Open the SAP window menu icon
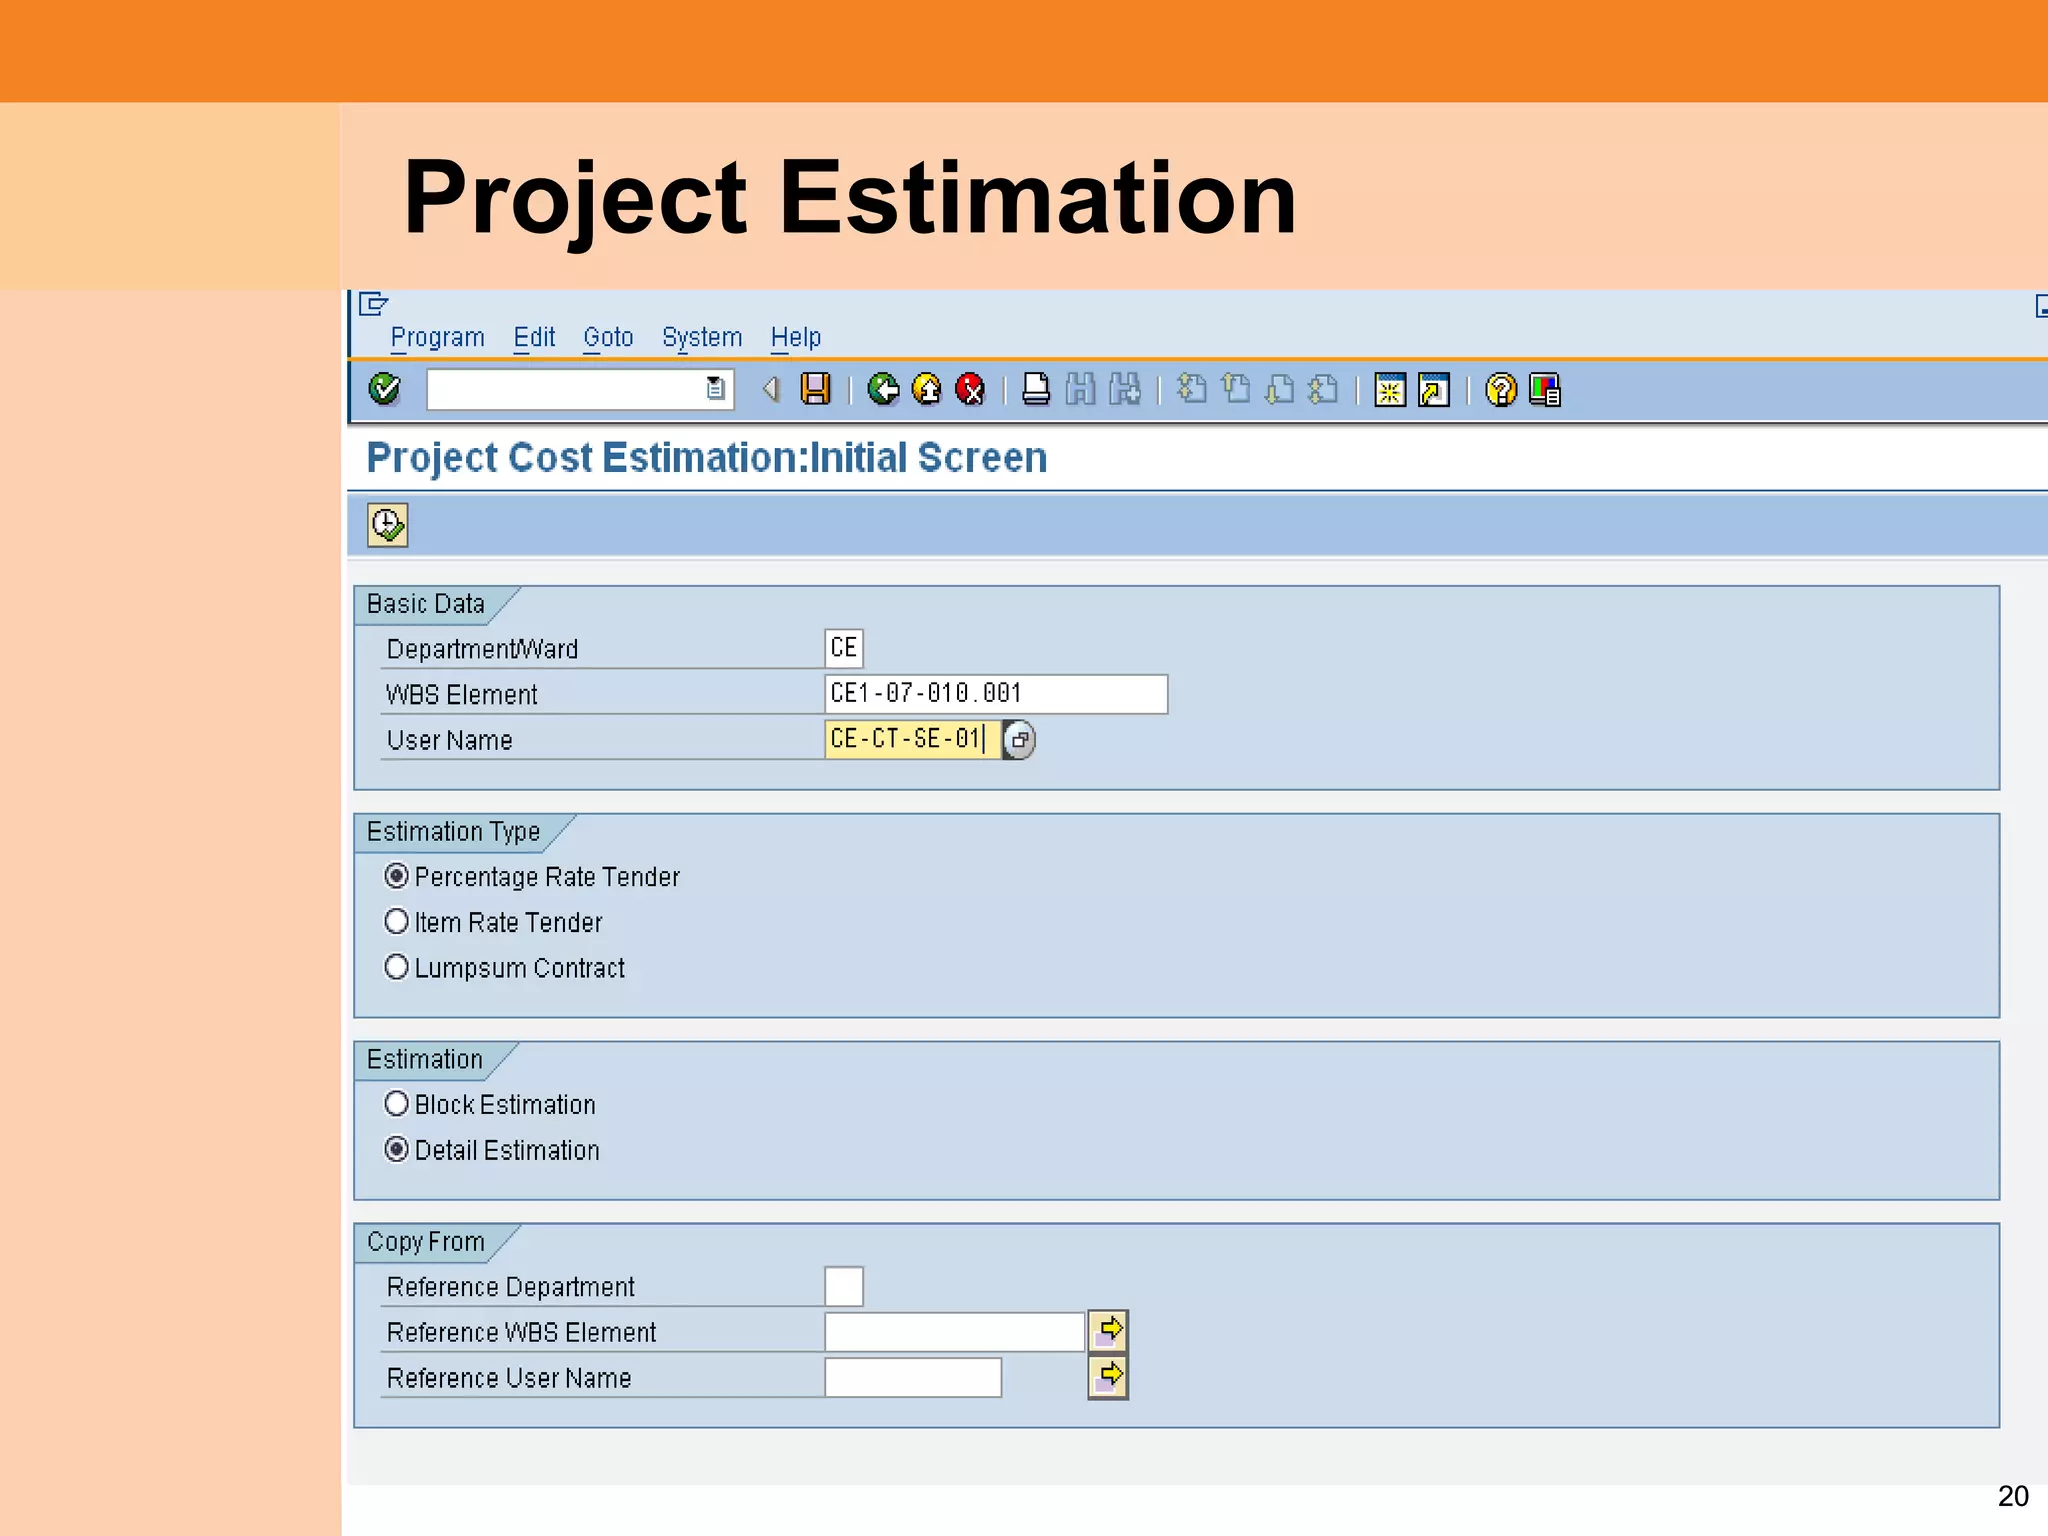Screen dimensions: 2048x1536 click(373, 303)
